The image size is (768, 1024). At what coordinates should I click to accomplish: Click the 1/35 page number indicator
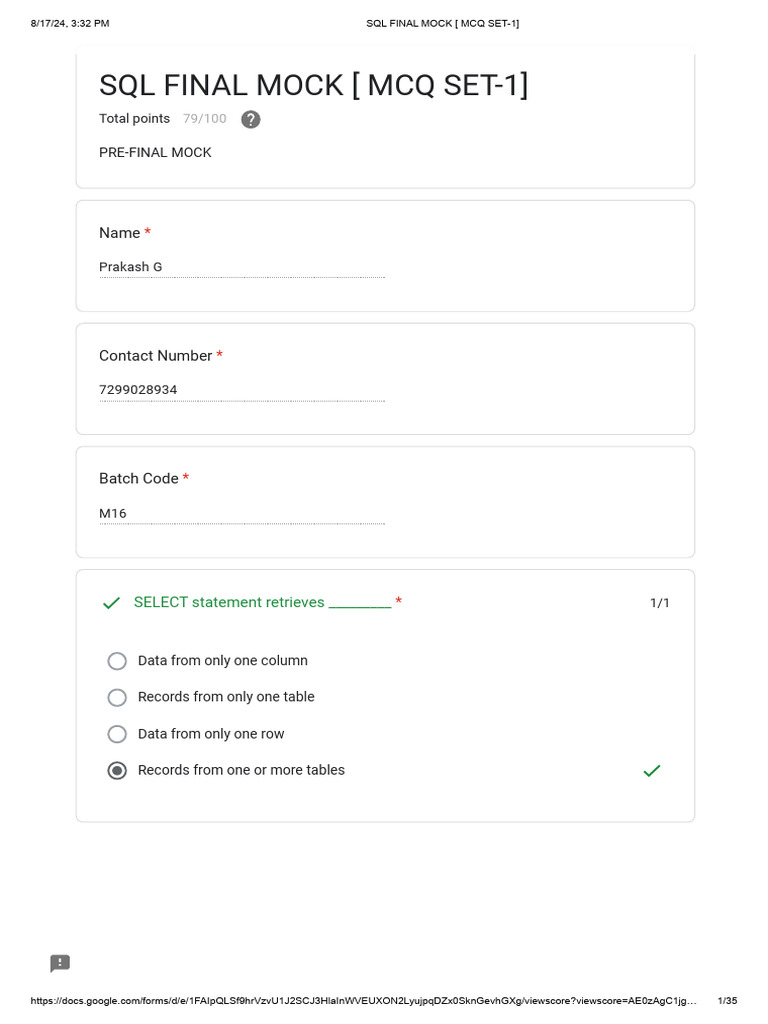click(727, 1000)
